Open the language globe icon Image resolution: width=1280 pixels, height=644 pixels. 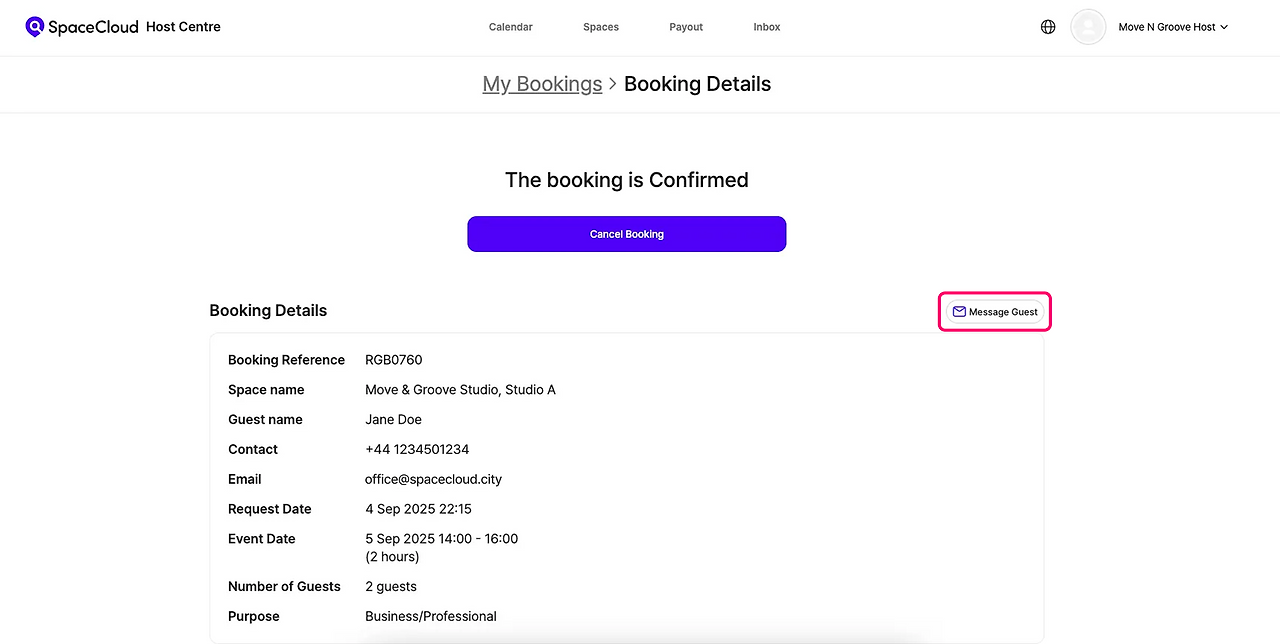pyautogui.click(x=1048, y=27)
